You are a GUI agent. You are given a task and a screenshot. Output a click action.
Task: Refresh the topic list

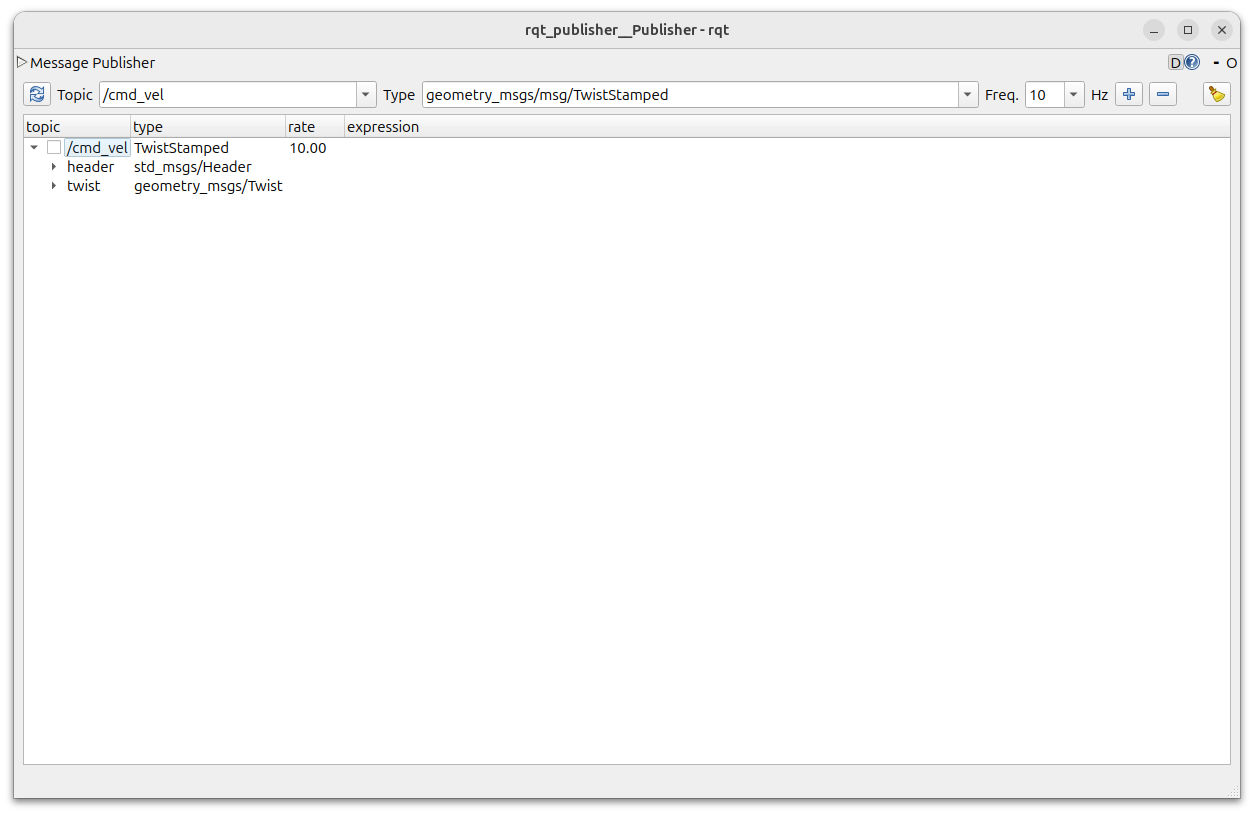(37, 95)
